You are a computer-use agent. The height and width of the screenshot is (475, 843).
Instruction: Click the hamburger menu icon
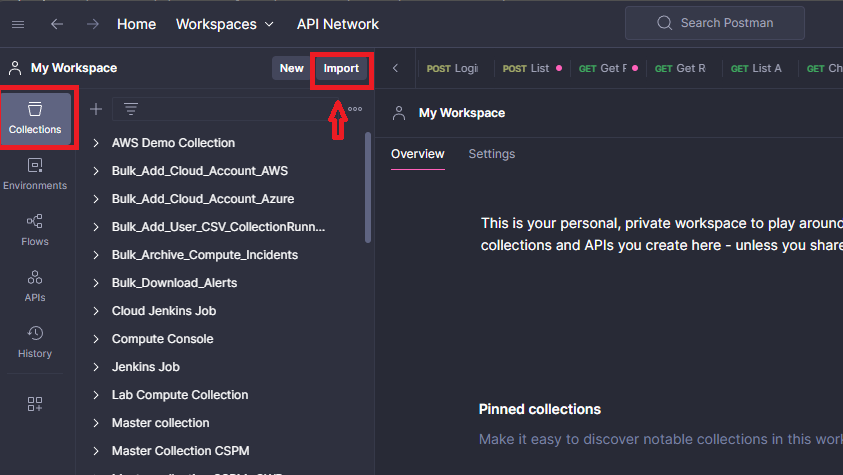tap(18, 24)
